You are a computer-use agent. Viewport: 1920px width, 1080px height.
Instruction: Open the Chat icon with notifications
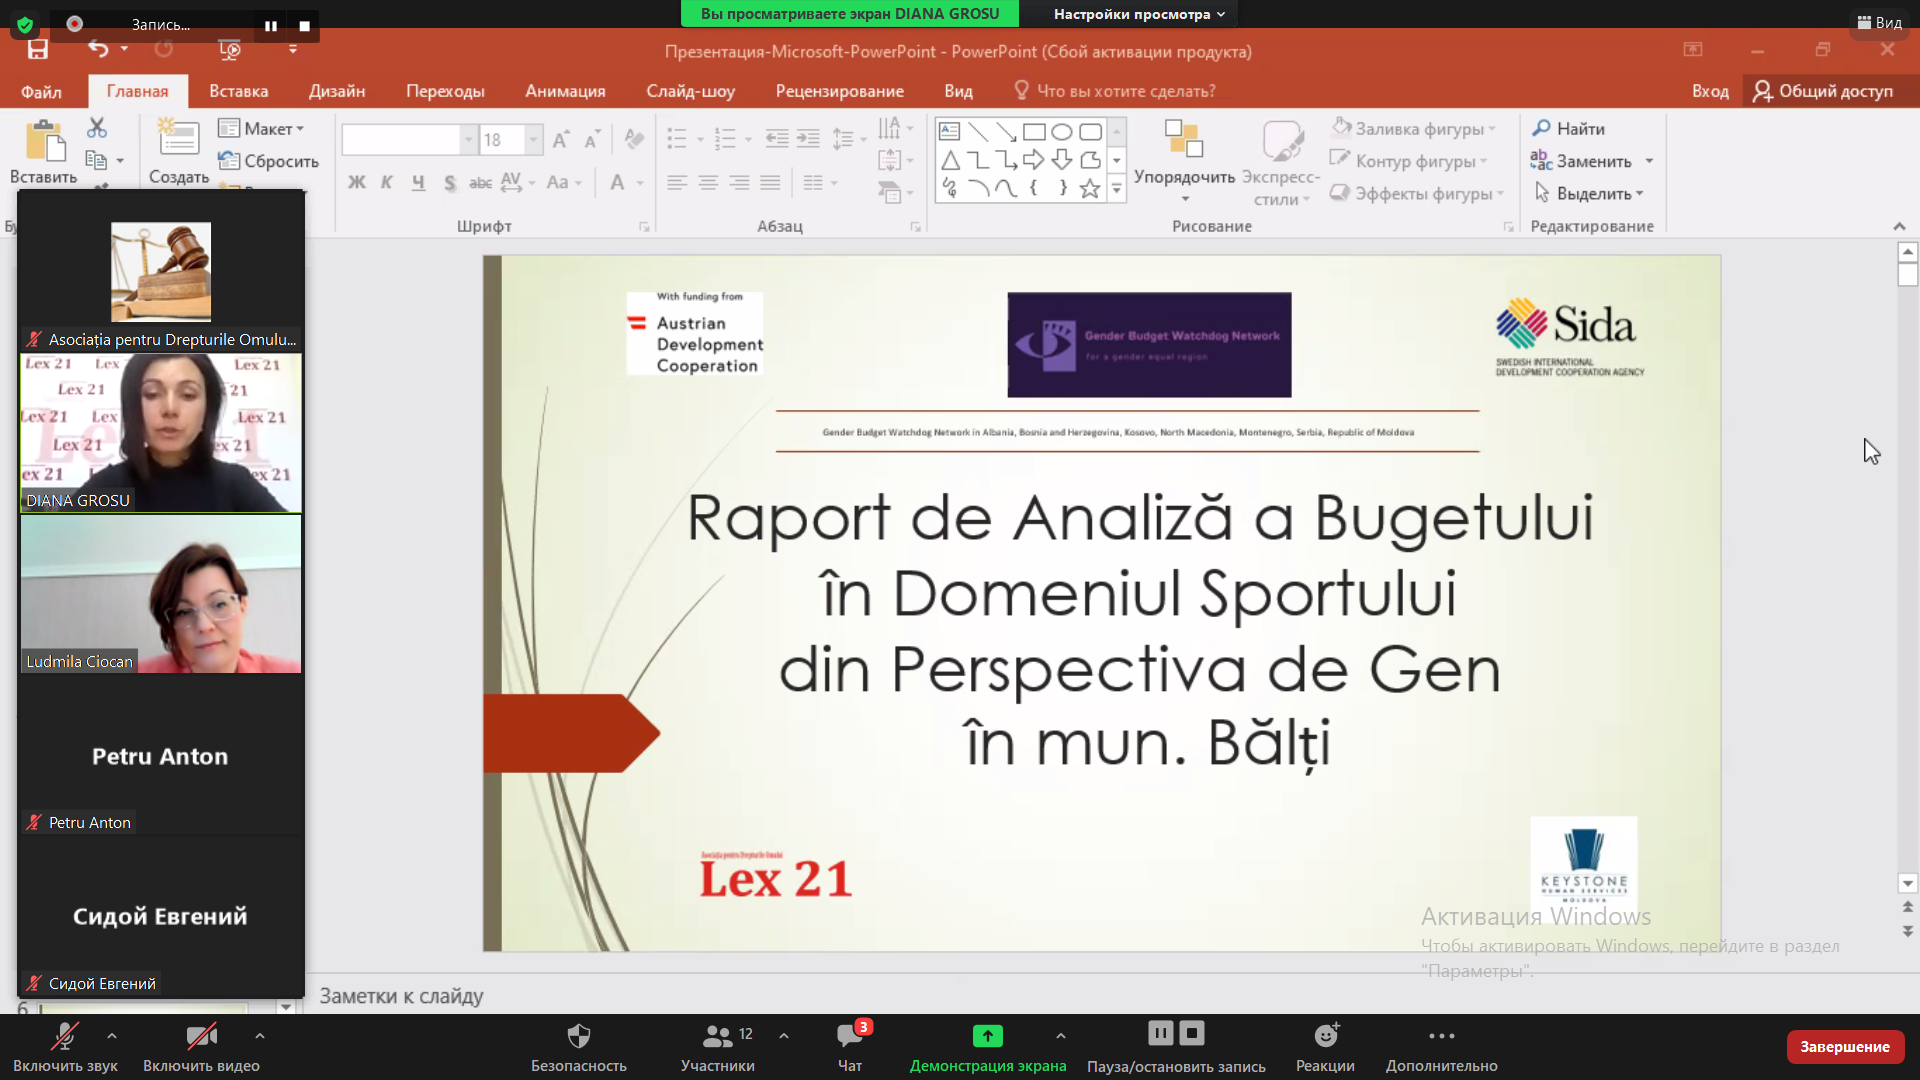tap(850, 1036)
